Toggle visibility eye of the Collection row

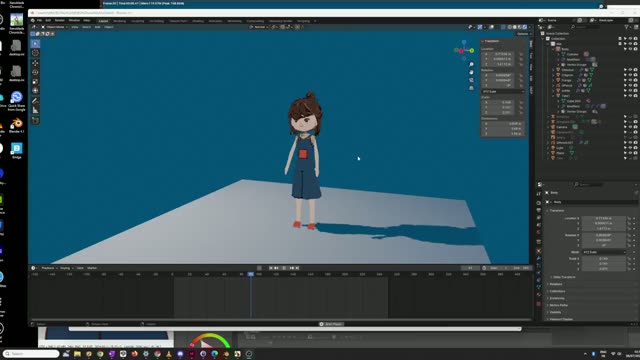click(631, 39)
